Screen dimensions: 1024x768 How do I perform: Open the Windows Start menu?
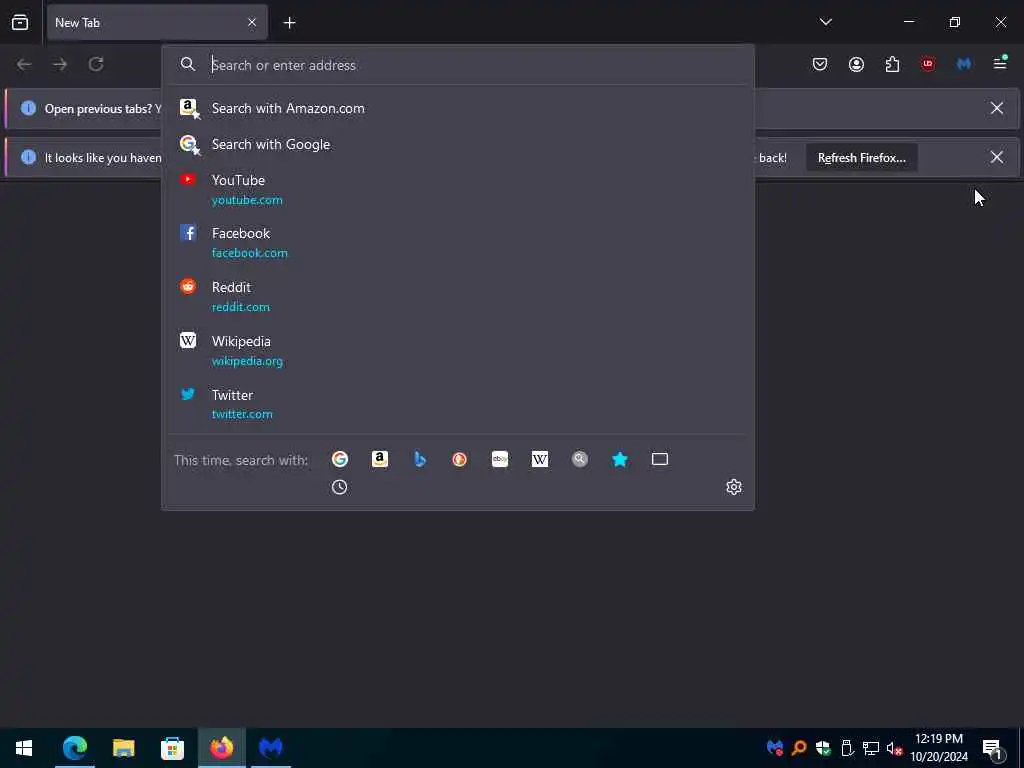(x=24, y=748)
